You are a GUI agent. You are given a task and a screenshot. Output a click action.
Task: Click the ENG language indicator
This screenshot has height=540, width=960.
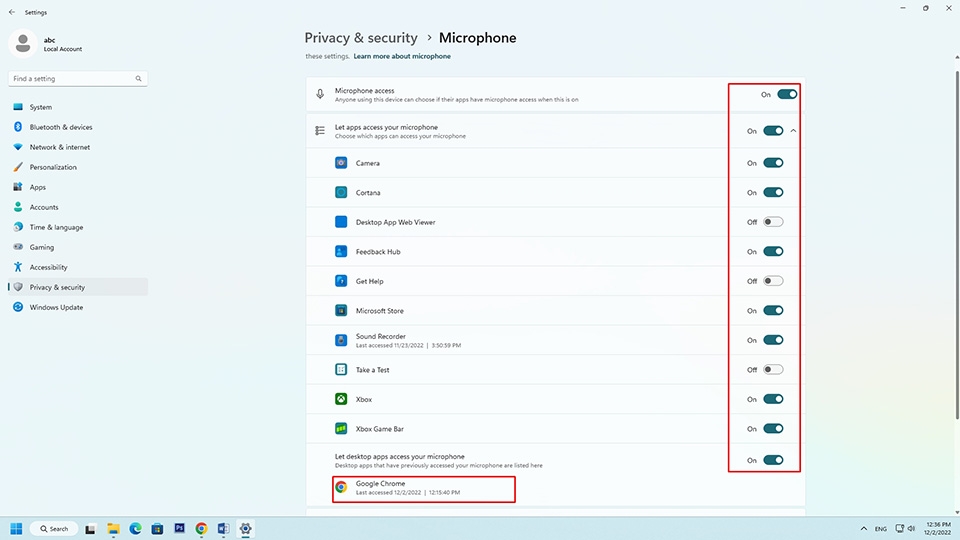tap(880, 529)
